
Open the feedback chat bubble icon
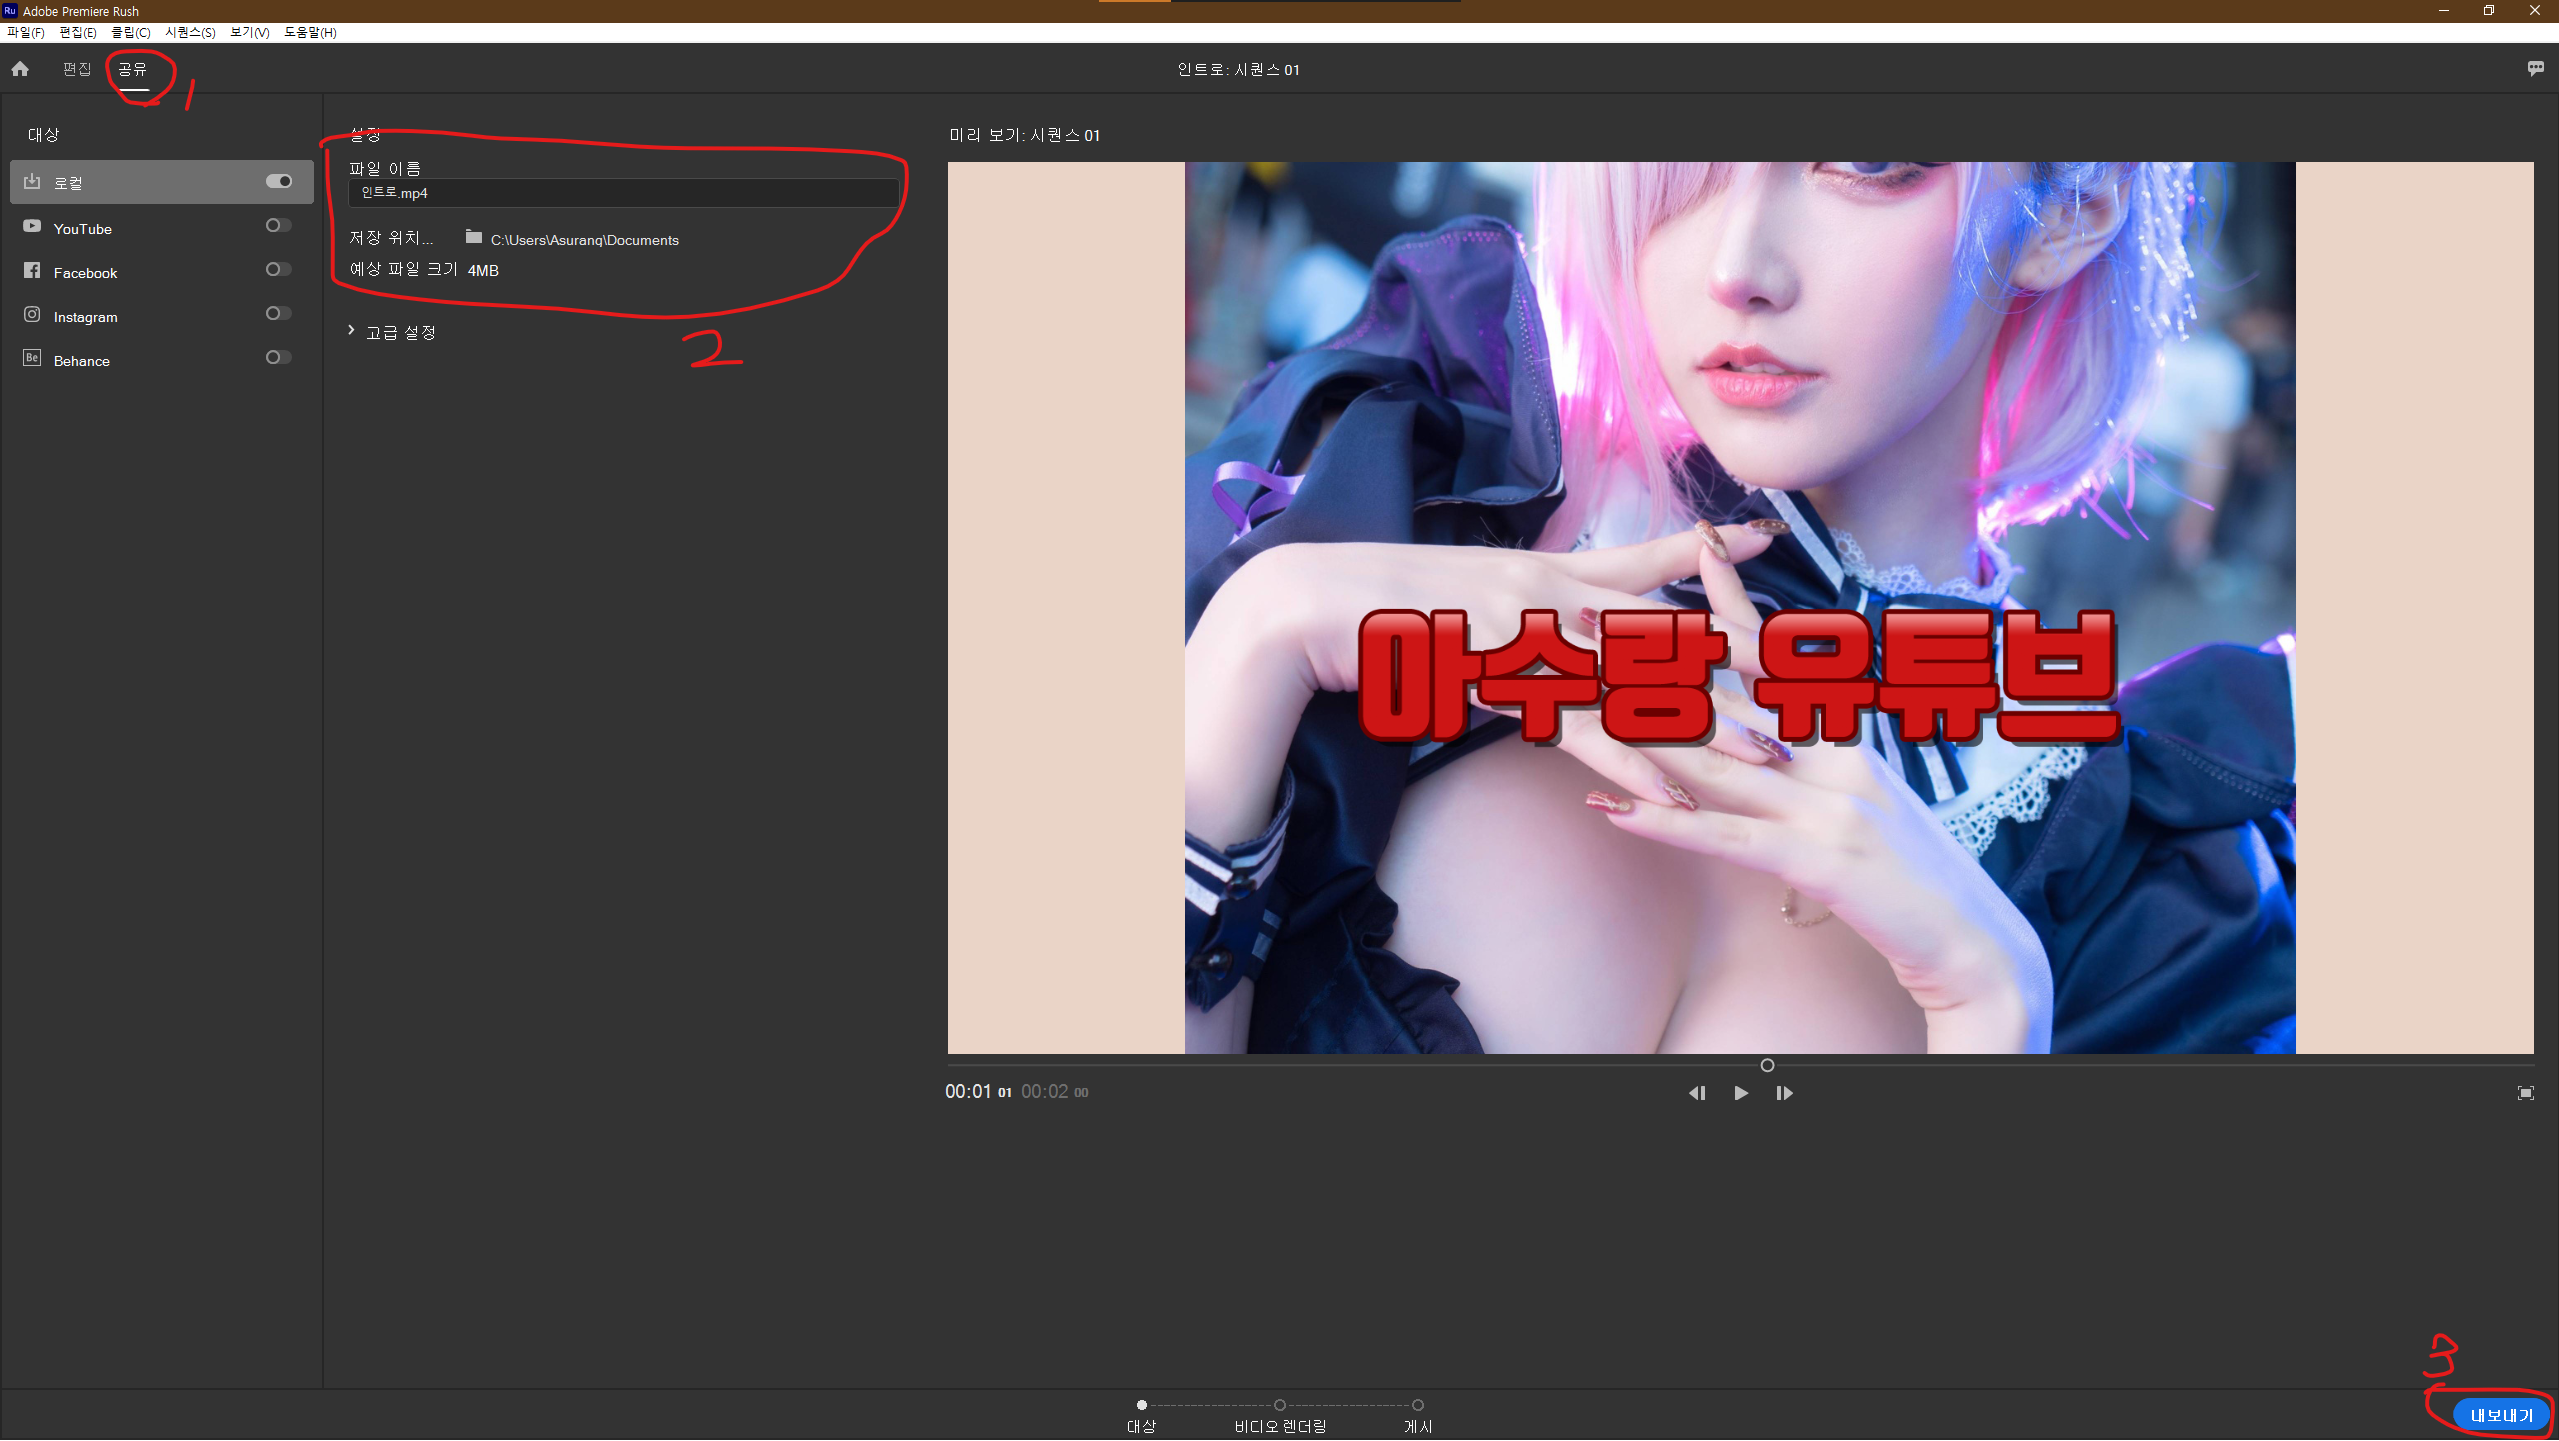(2535, 69)
